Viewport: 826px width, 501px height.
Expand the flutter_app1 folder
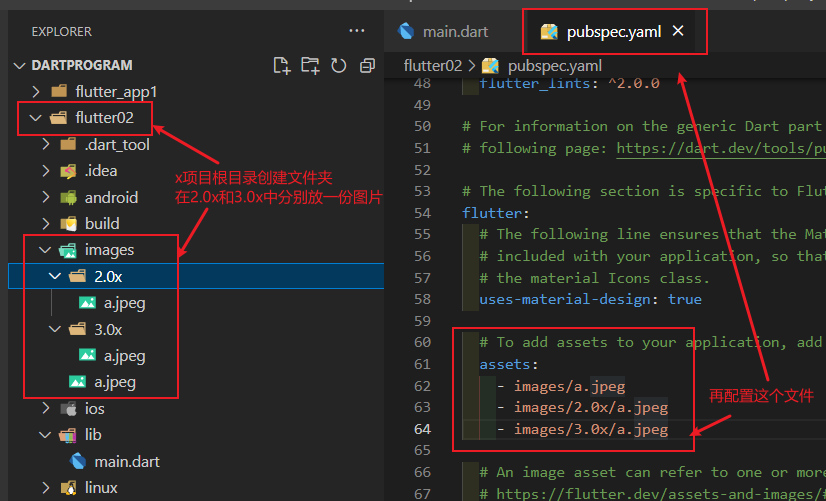[36, 92]
